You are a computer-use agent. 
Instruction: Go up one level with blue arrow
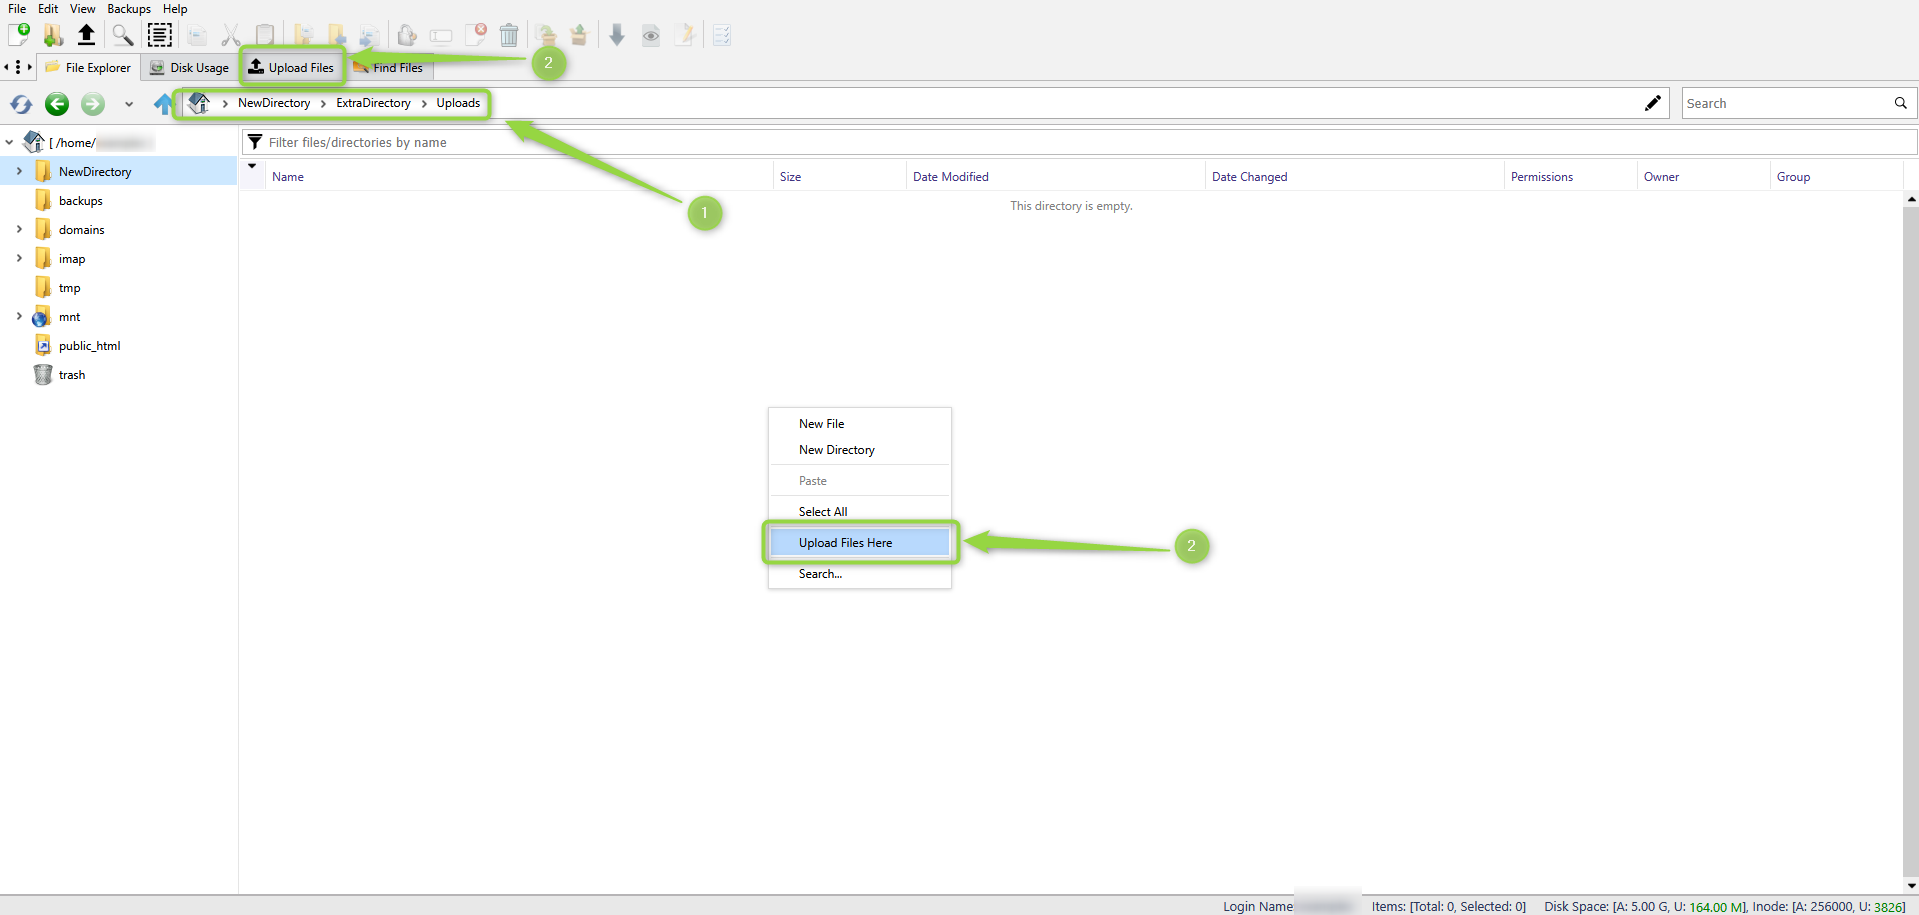163,103
